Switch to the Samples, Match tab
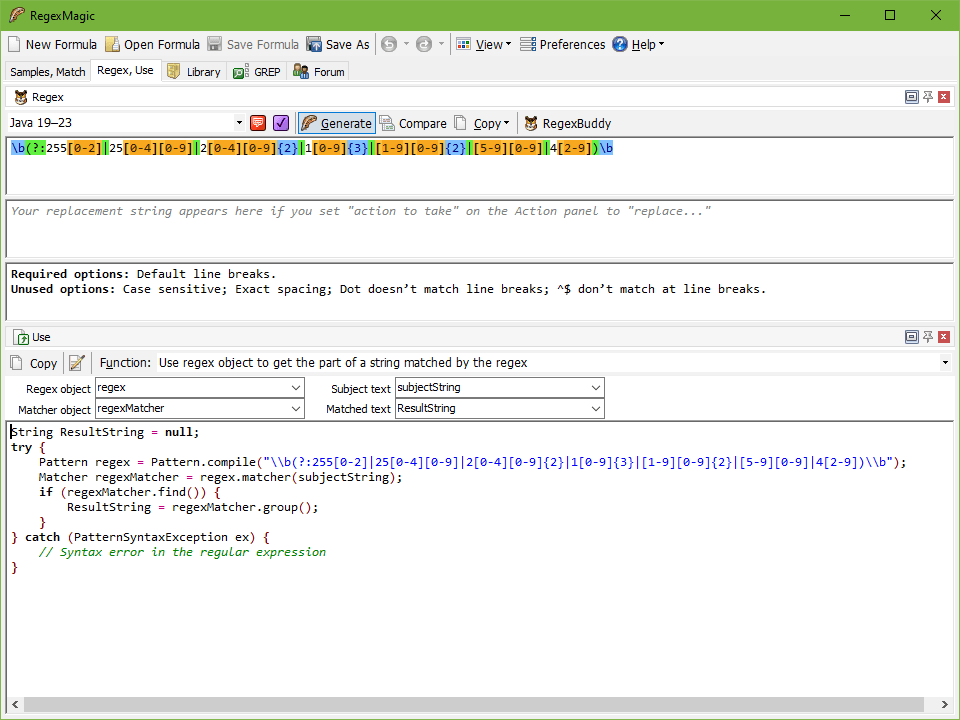The image size is (960, 720). (47, 72)
